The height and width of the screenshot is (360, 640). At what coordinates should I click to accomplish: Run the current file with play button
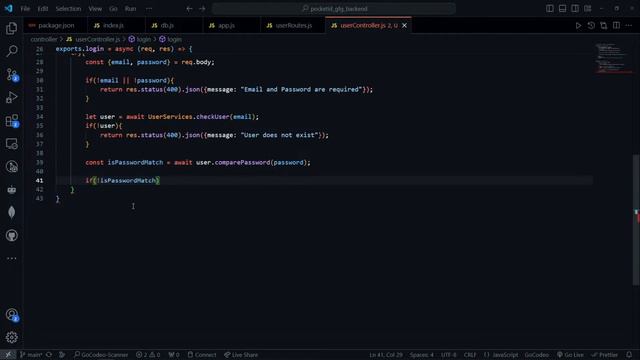(x=578, y=25)
